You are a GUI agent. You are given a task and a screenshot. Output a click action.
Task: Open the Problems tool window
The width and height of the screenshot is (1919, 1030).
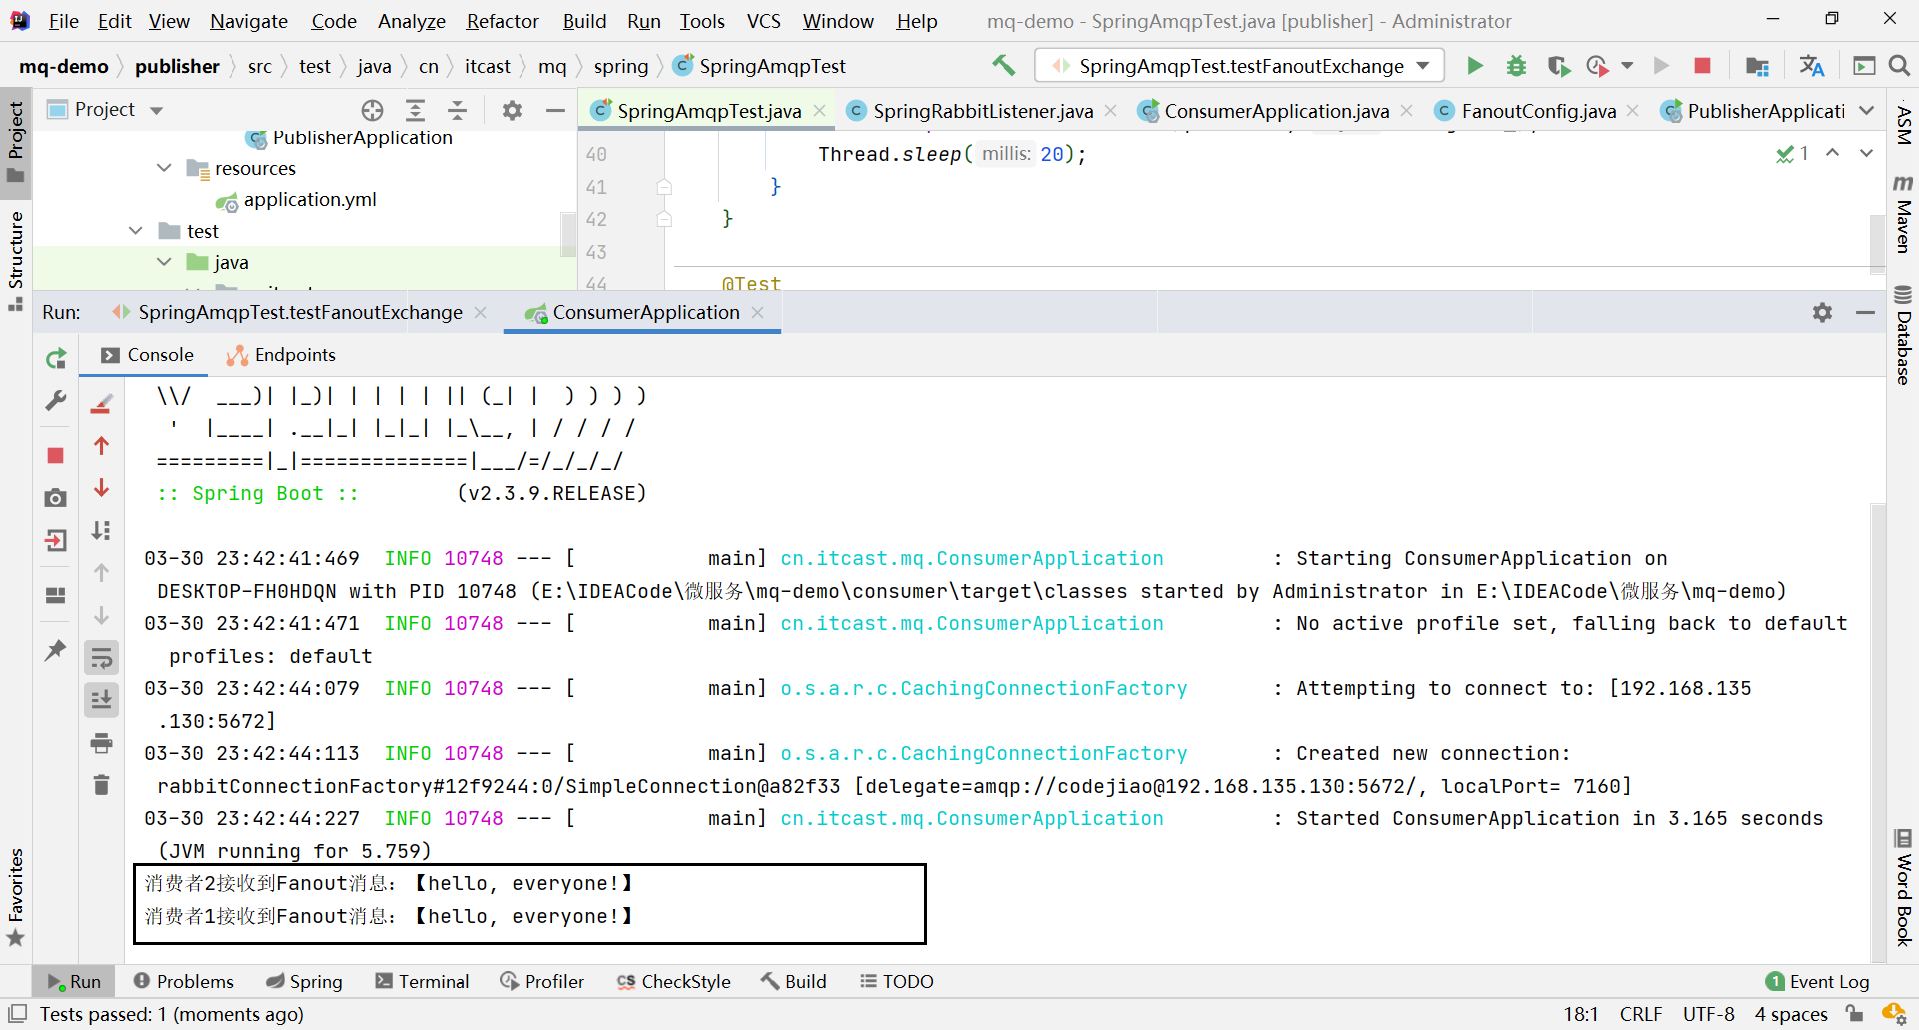point(184,982)
